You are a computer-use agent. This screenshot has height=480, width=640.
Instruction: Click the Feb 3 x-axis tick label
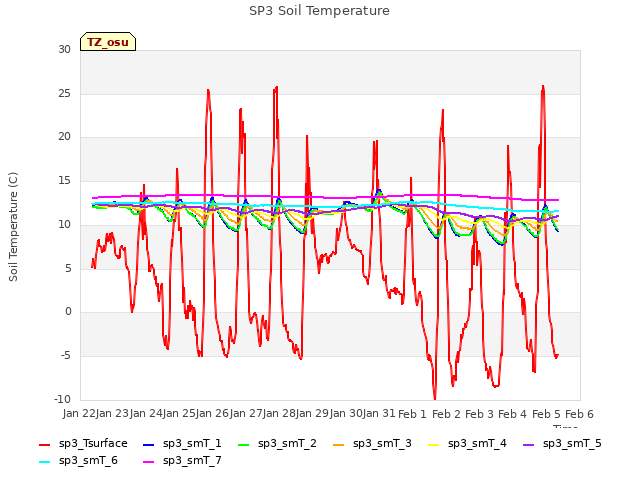pyautogui.click(x=479, y=414)
